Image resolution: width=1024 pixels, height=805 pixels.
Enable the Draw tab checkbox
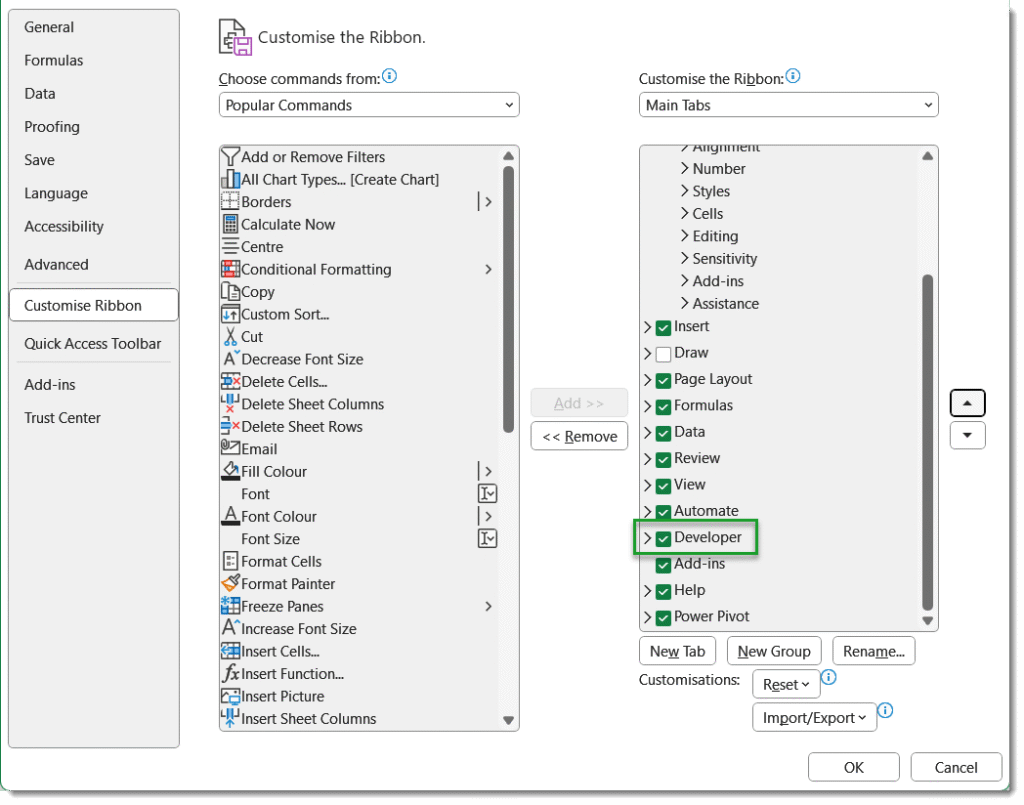click(x=663, y=354)
